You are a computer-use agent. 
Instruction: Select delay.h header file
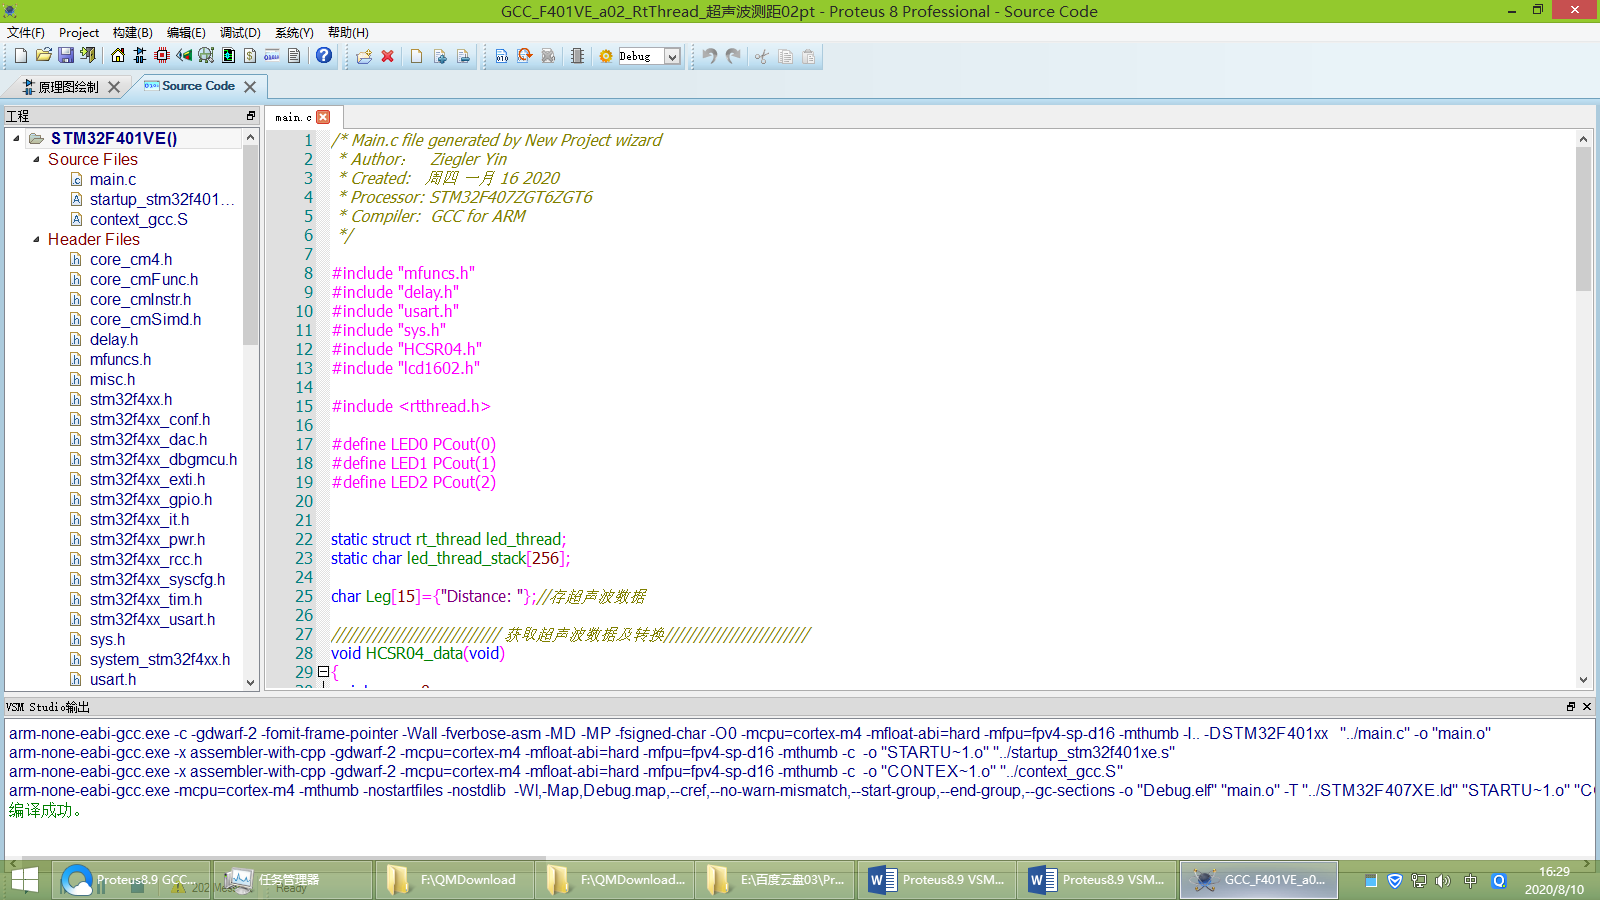tap(114, 339)
